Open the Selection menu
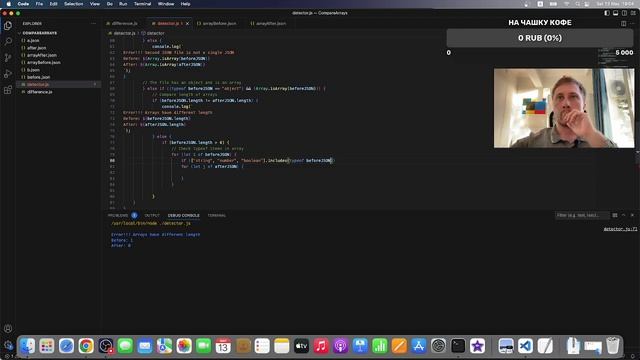 73,4
